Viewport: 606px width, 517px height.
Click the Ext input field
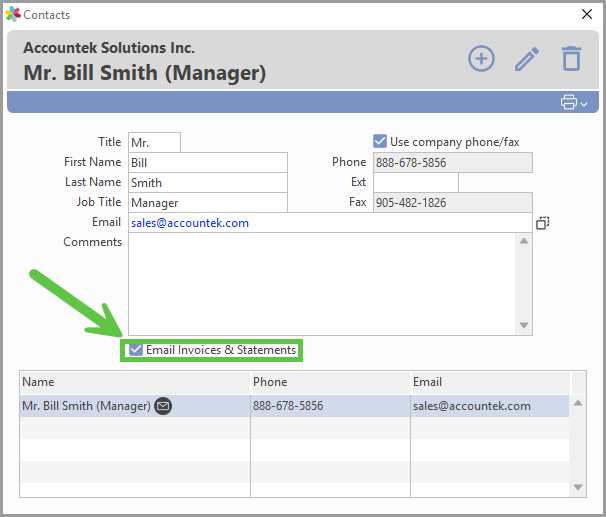pos(416,182)
